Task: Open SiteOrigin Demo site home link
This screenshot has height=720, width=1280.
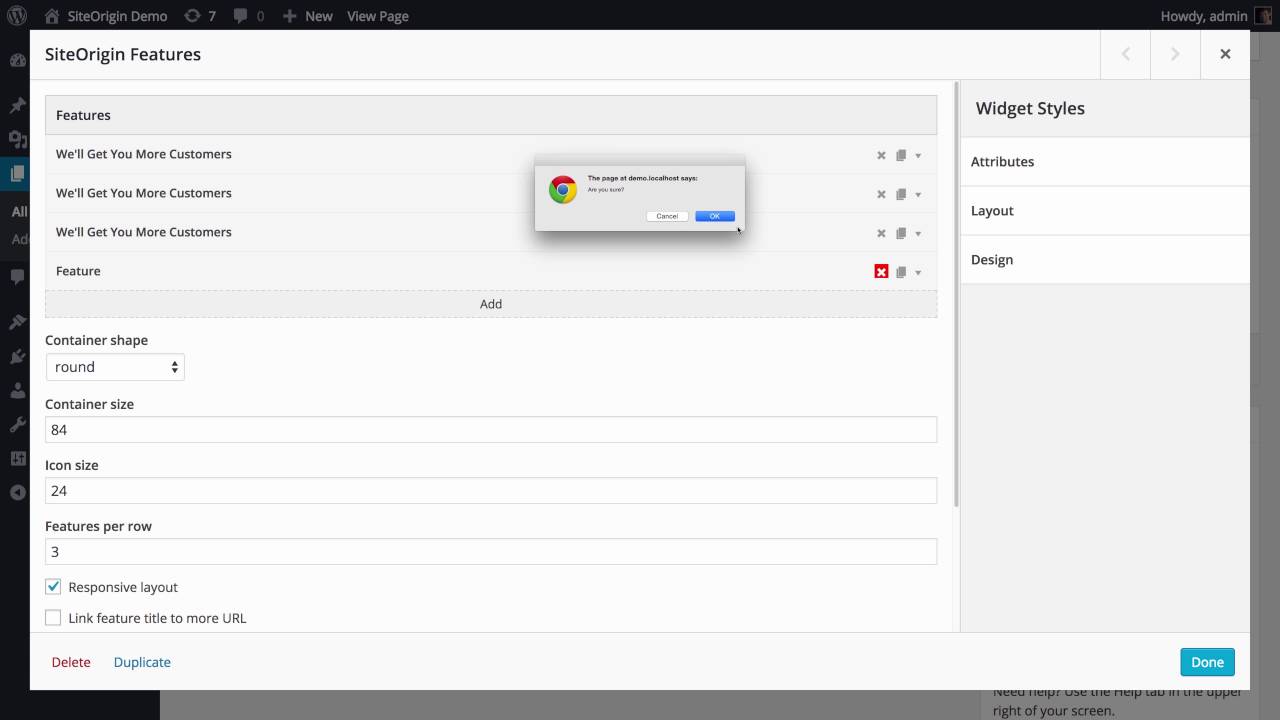Action: (106, 16)
